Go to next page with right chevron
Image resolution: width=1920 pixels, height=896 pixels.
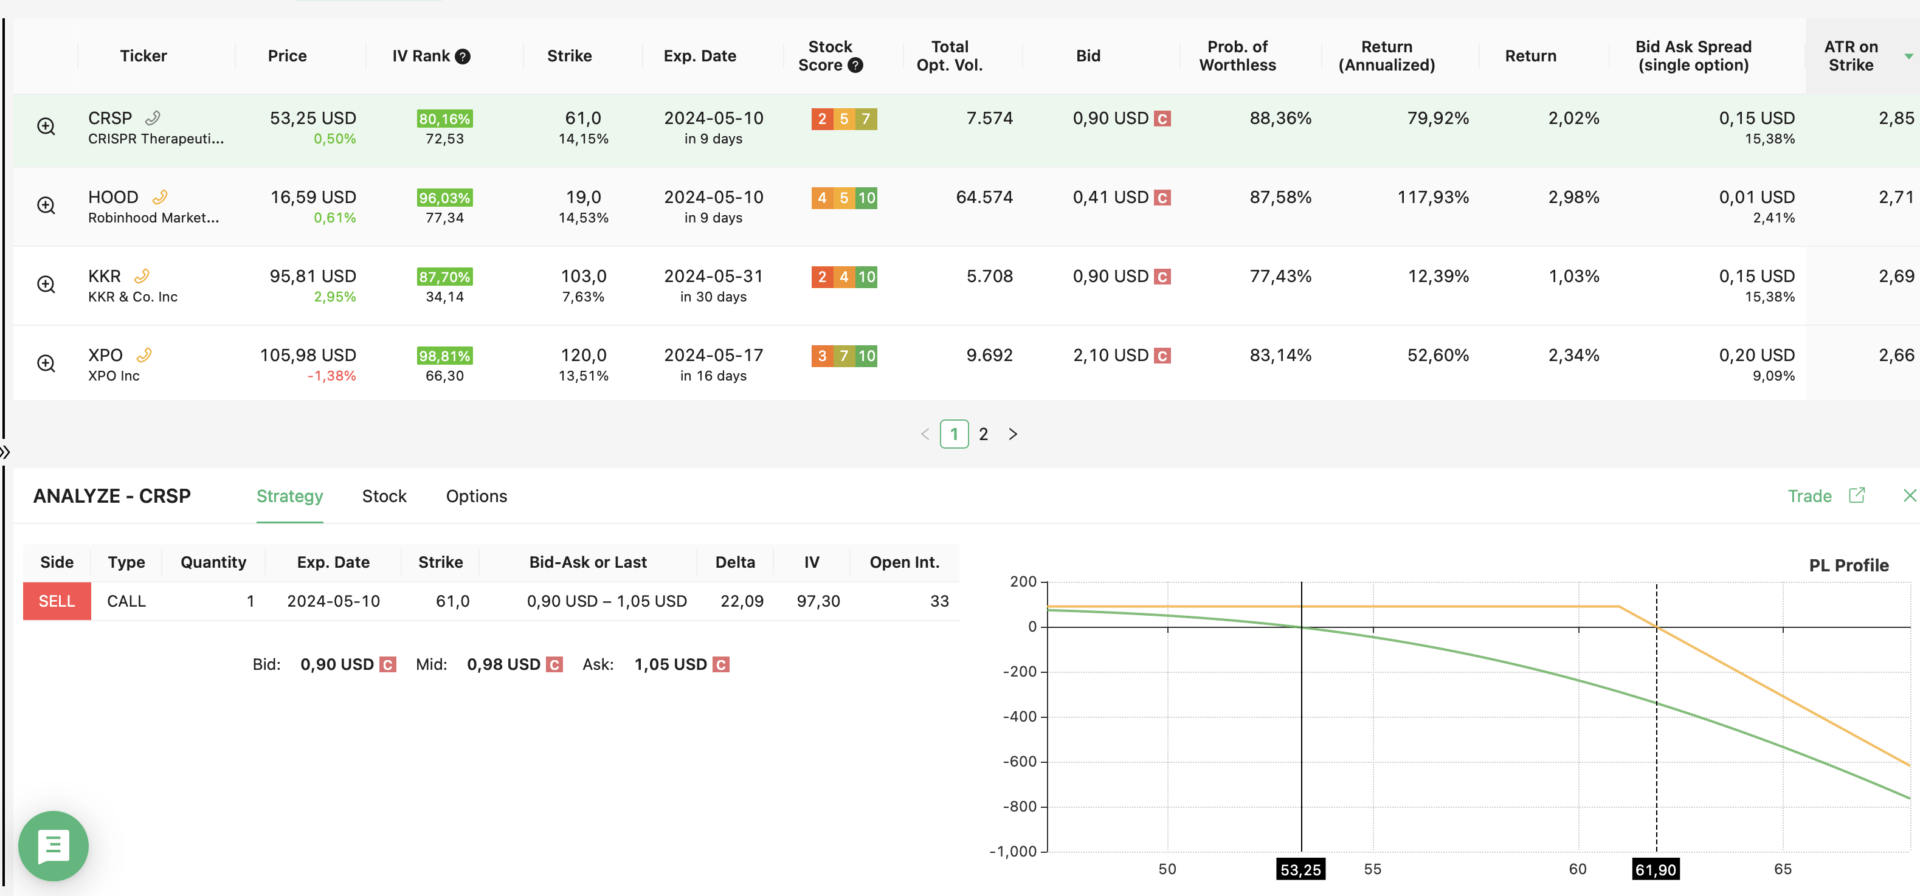(x=1013, y=434)
